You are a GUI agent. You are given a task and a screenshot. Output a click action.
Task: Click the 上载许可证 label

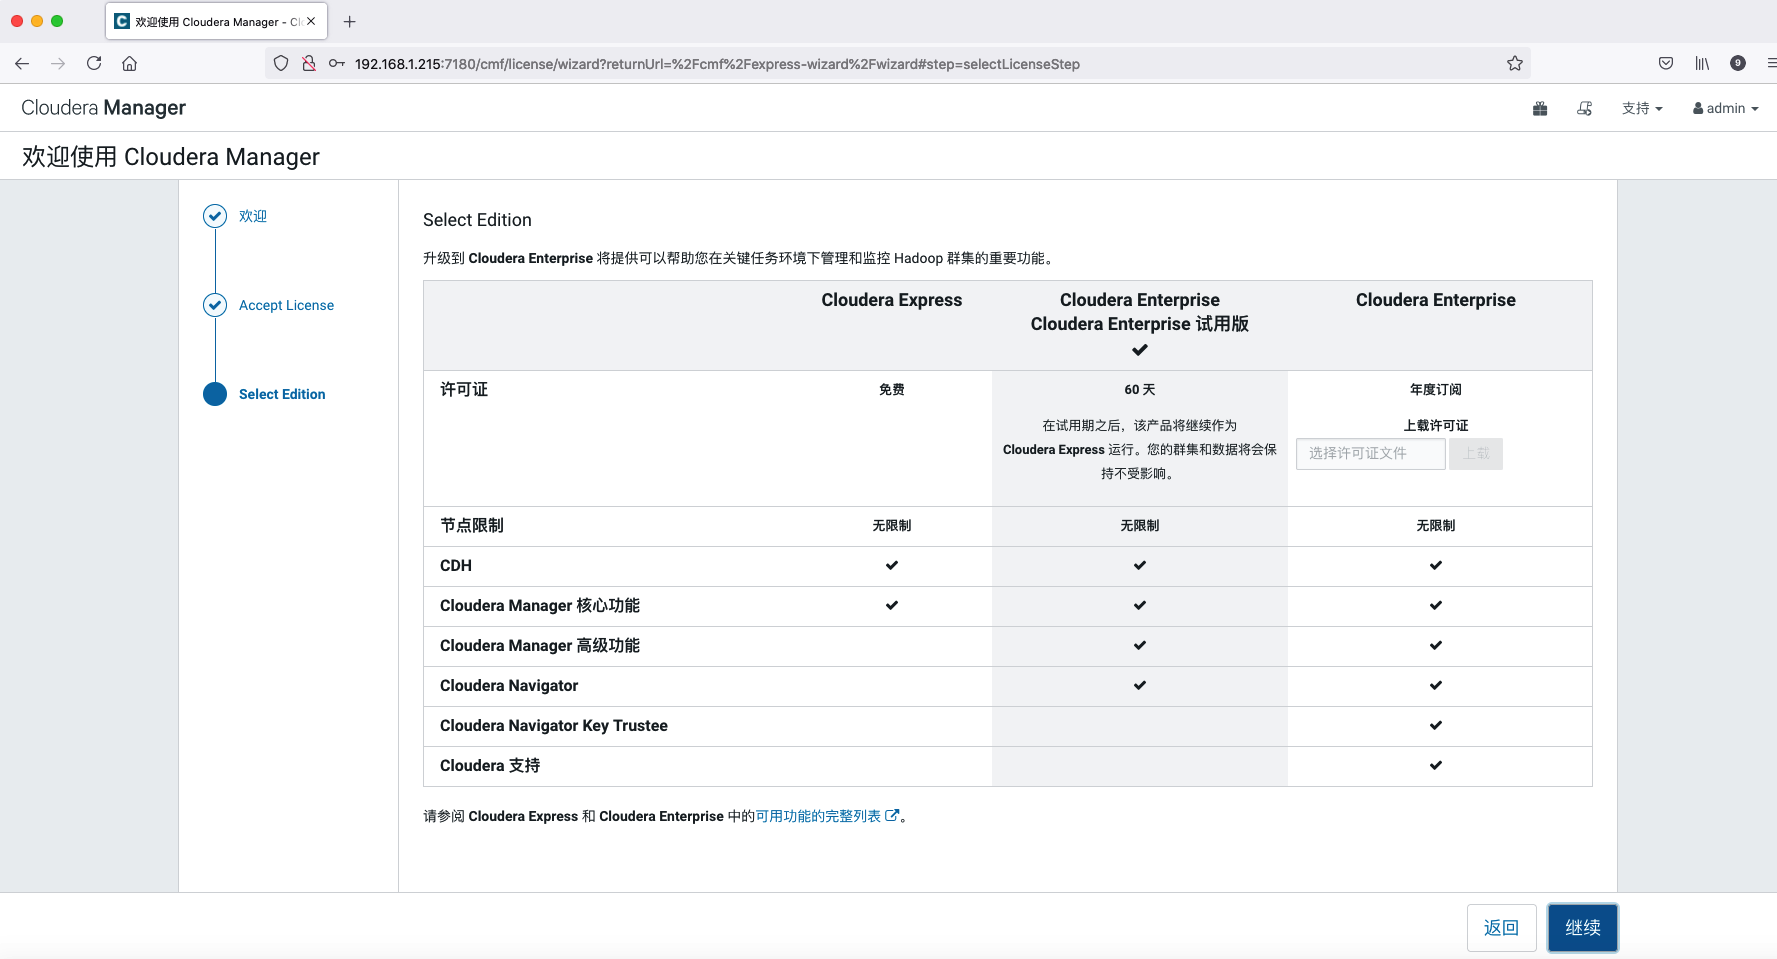1436,425
